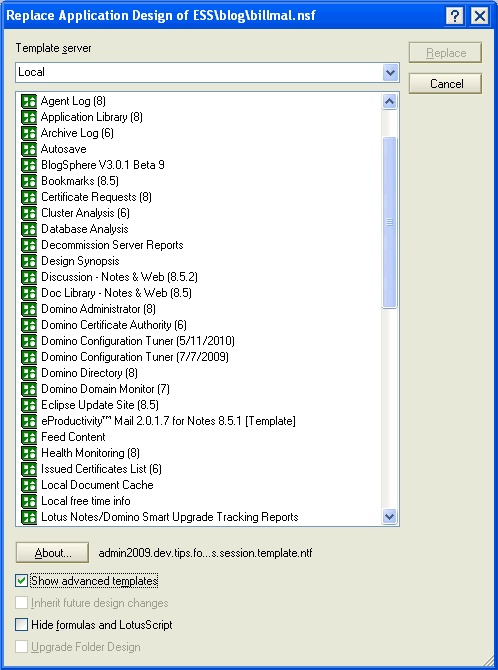498x670 pixels.
Task: Click the Autosave template icon
Action: coord(29,149)
